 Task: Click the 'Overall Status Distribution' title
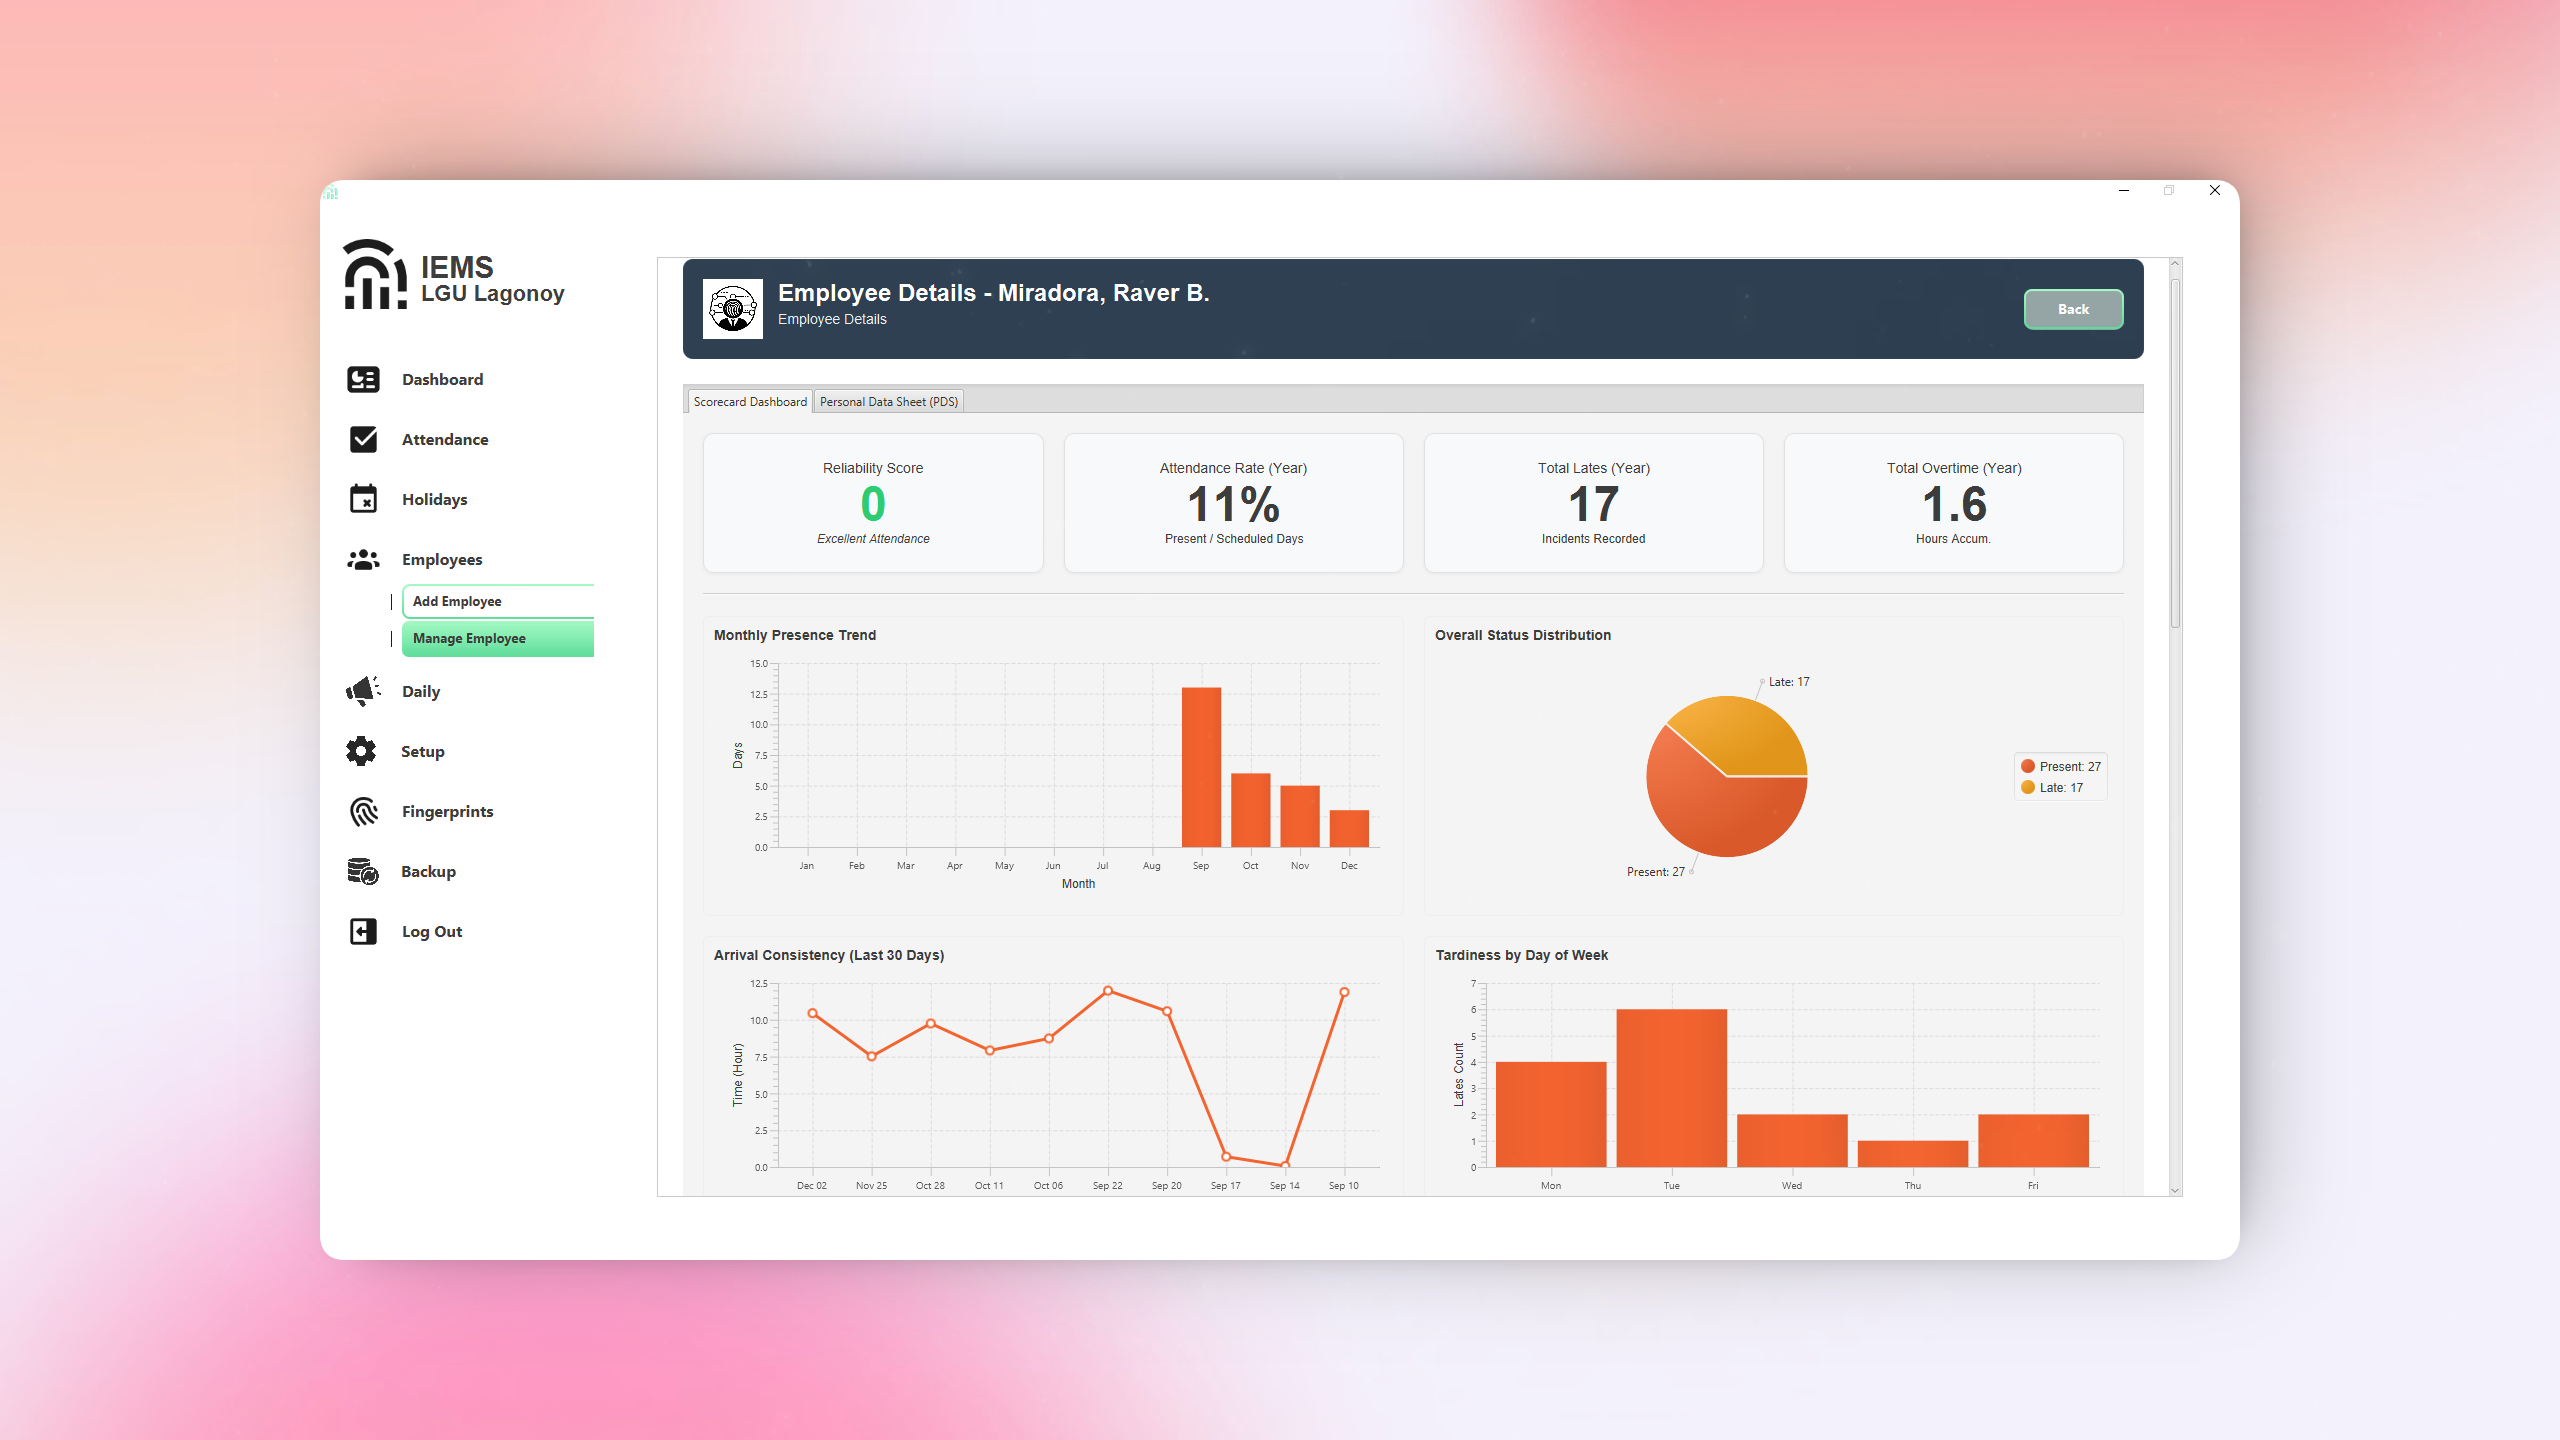pos(1523,635)
